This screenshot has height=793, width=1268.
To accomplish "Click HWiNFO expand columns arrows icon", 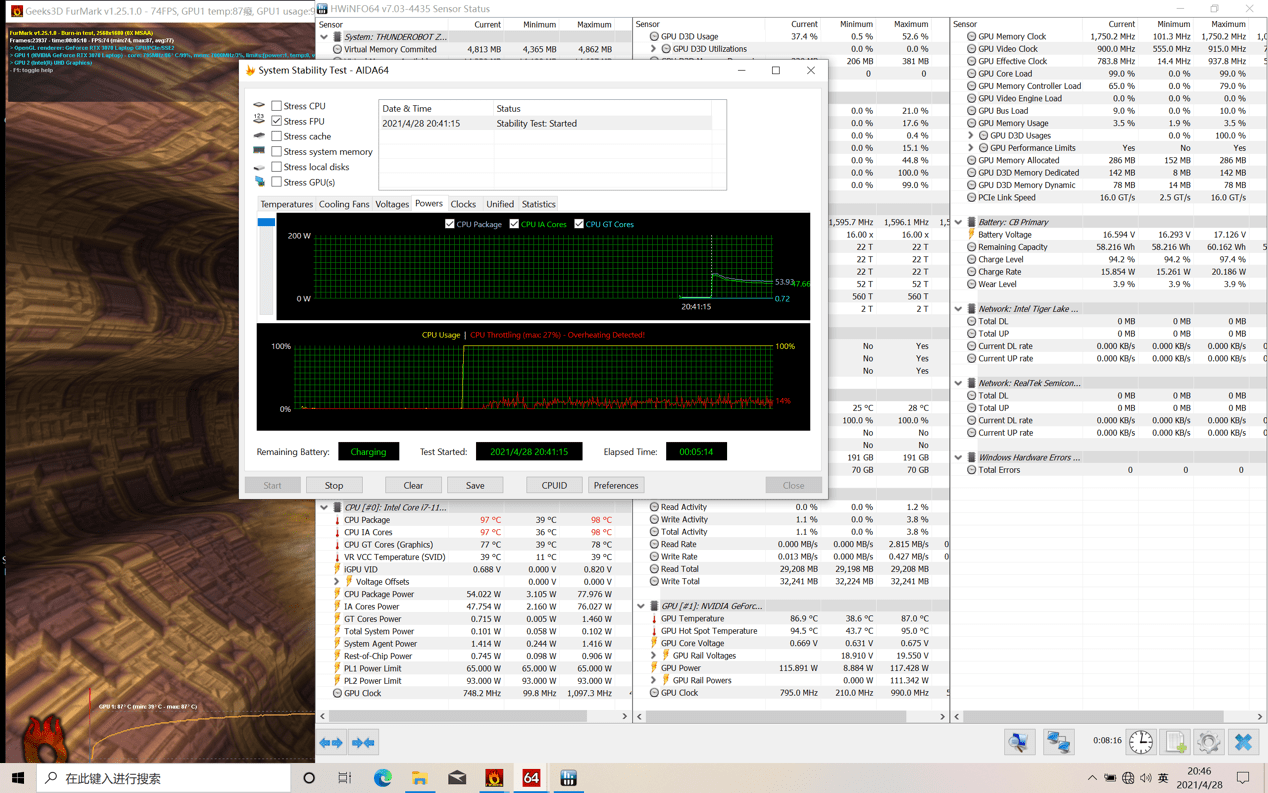I will [331, 743].
